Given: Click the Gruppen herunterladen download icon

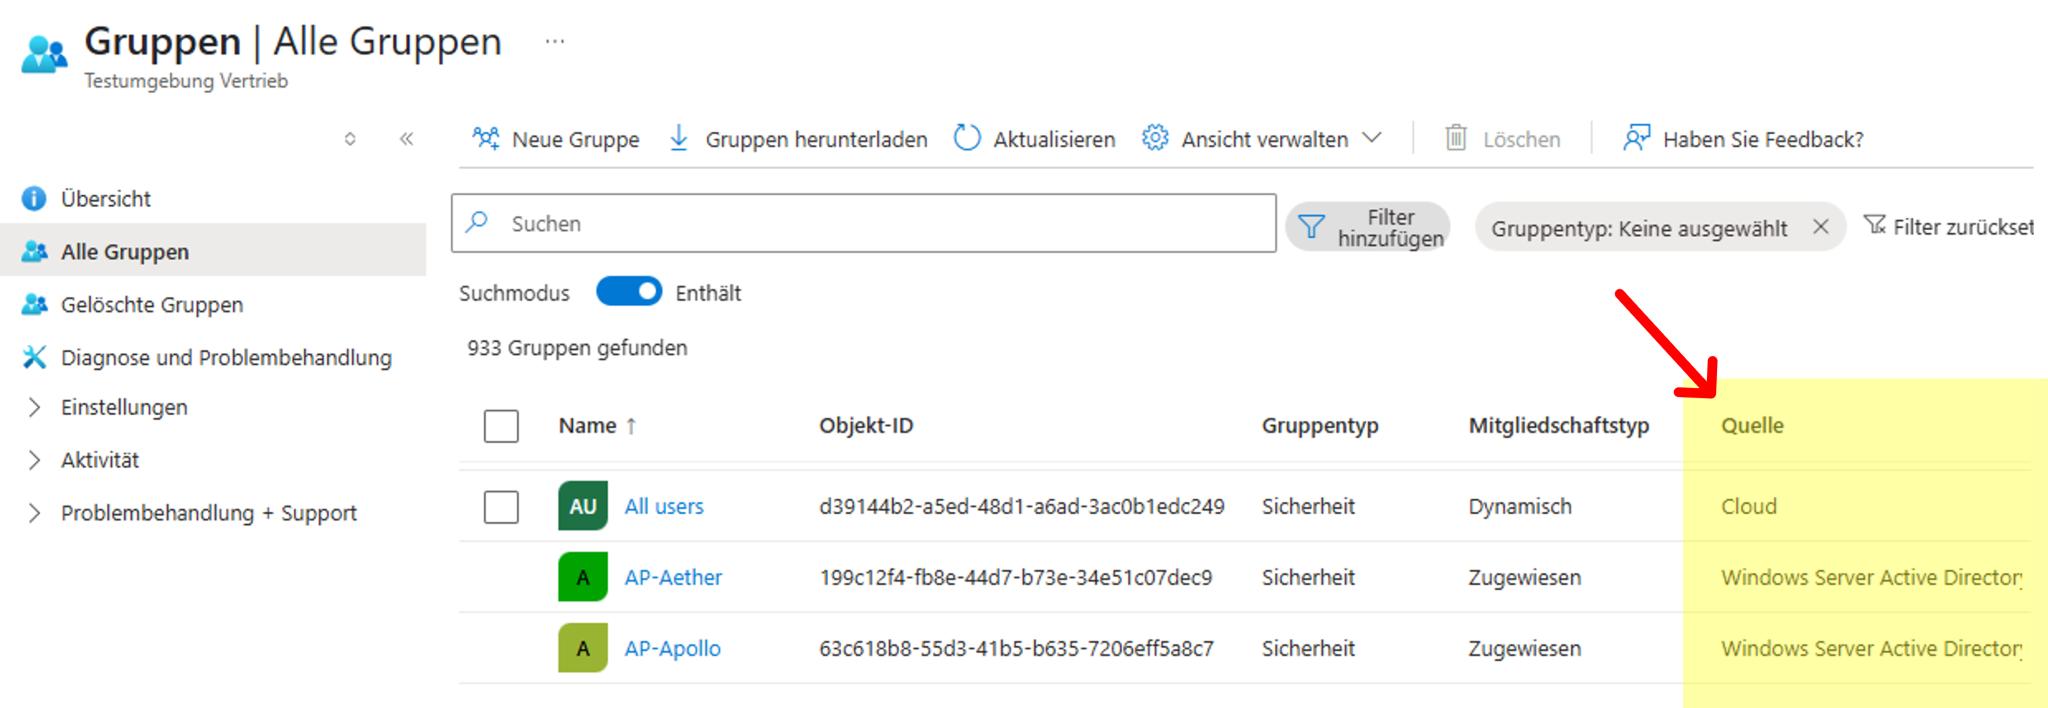Looking at the screenshot, I should coord(679,138).
